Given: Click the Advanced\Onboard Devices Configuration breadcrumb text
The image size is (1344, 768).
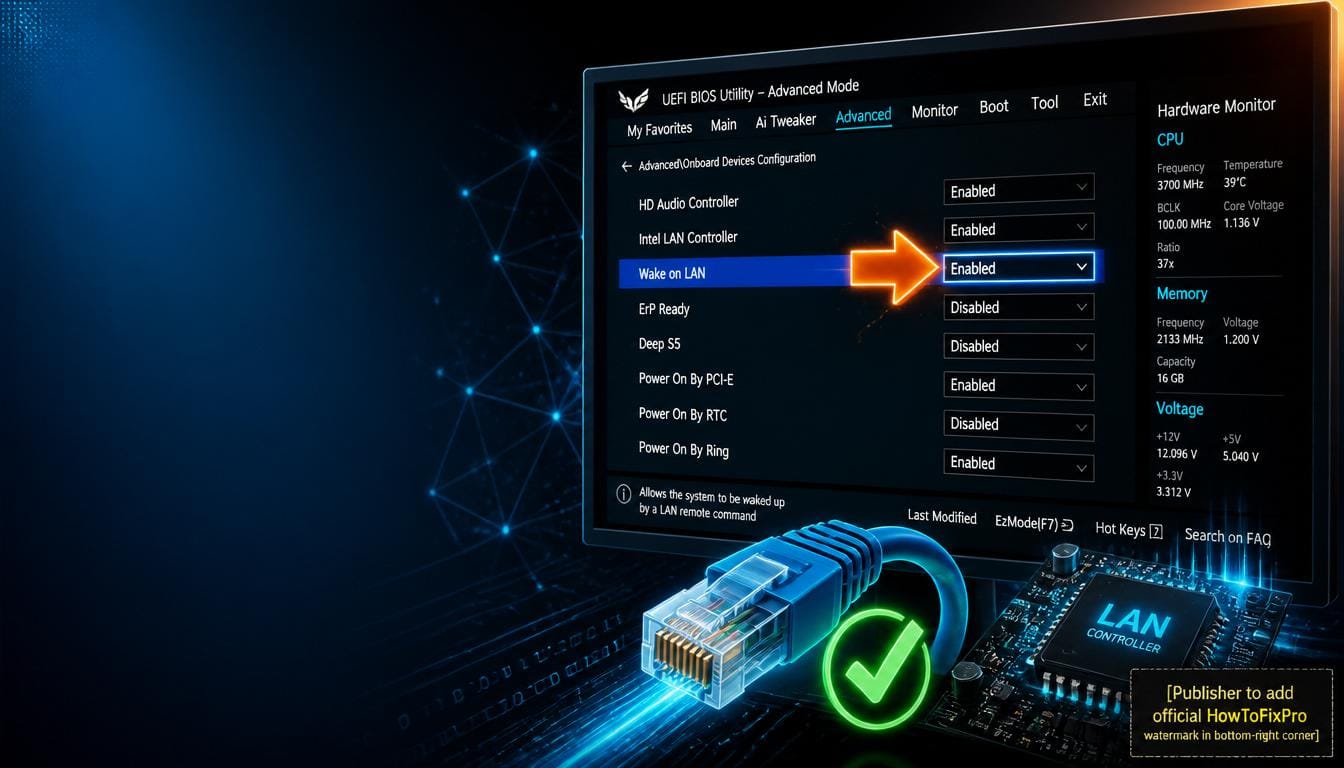Looking at the screenshot, I should tap(727, 161).
